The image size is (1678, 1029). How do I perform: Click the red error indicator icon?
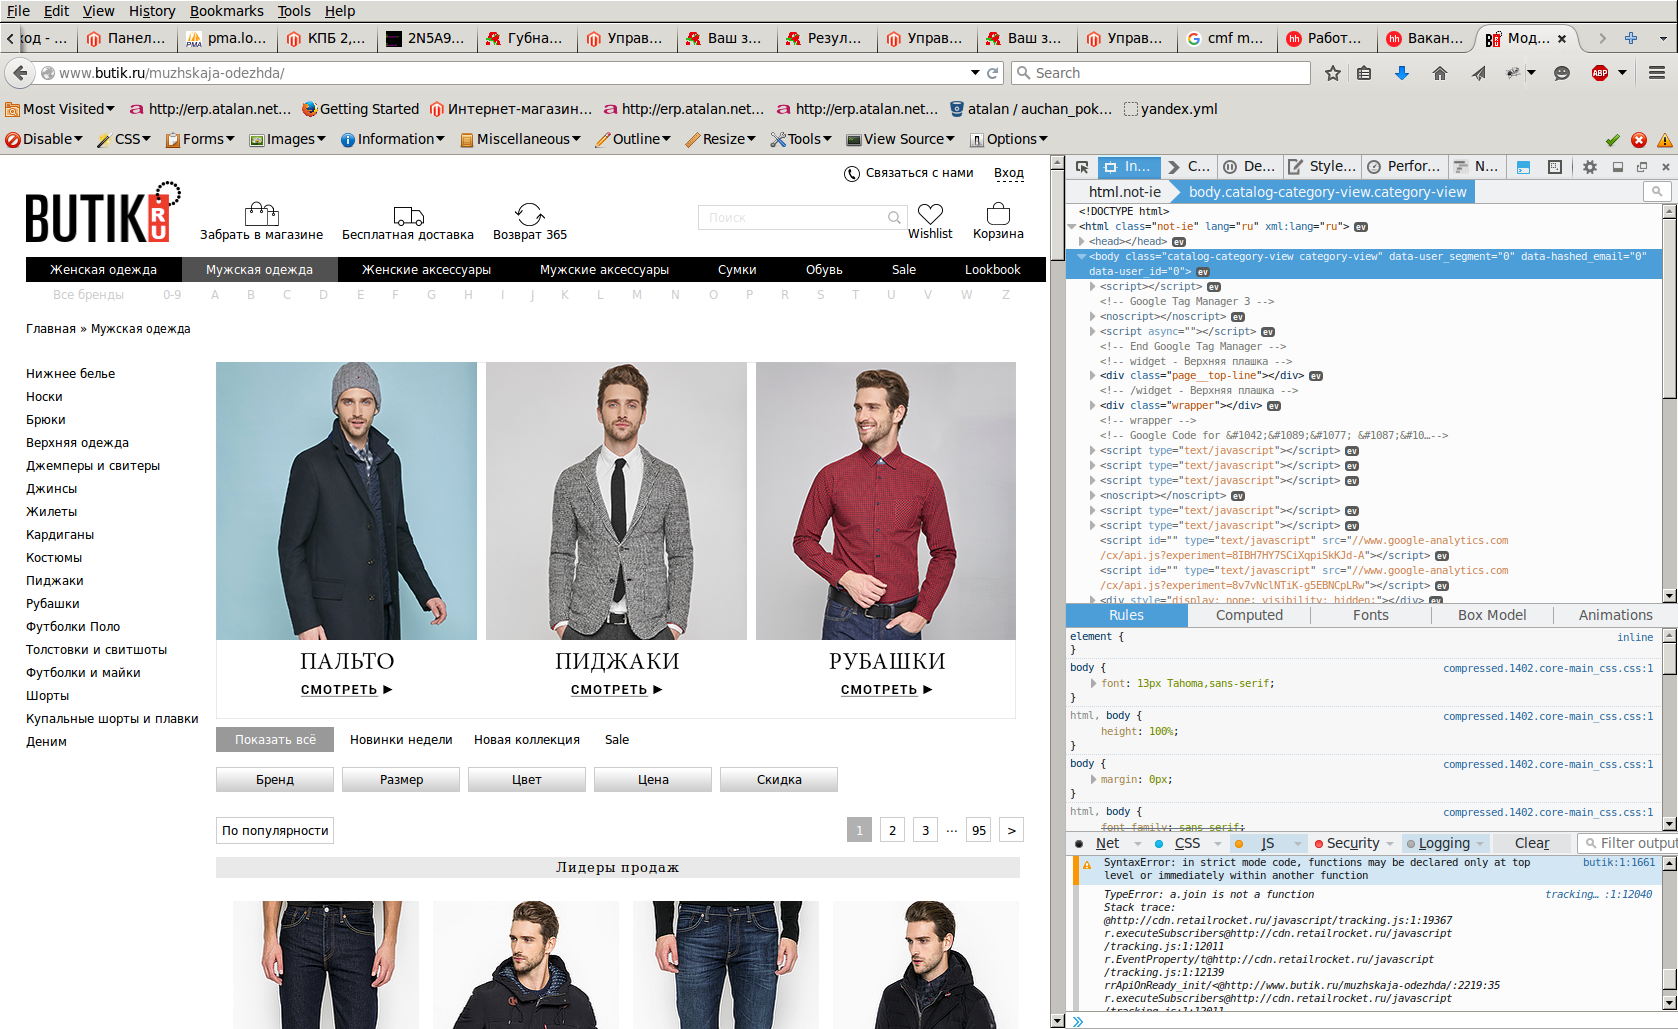click(1639, 140)
